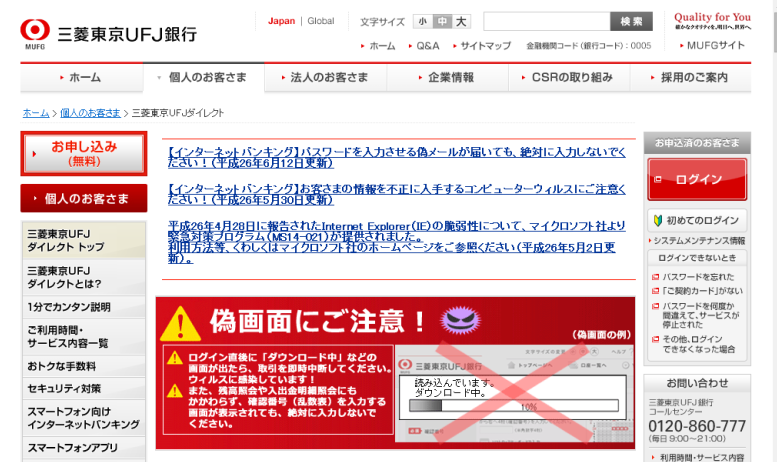Screen dimensions: 777x462
Task: Click 初めてのログイン button
Action: tap(697, 221)
